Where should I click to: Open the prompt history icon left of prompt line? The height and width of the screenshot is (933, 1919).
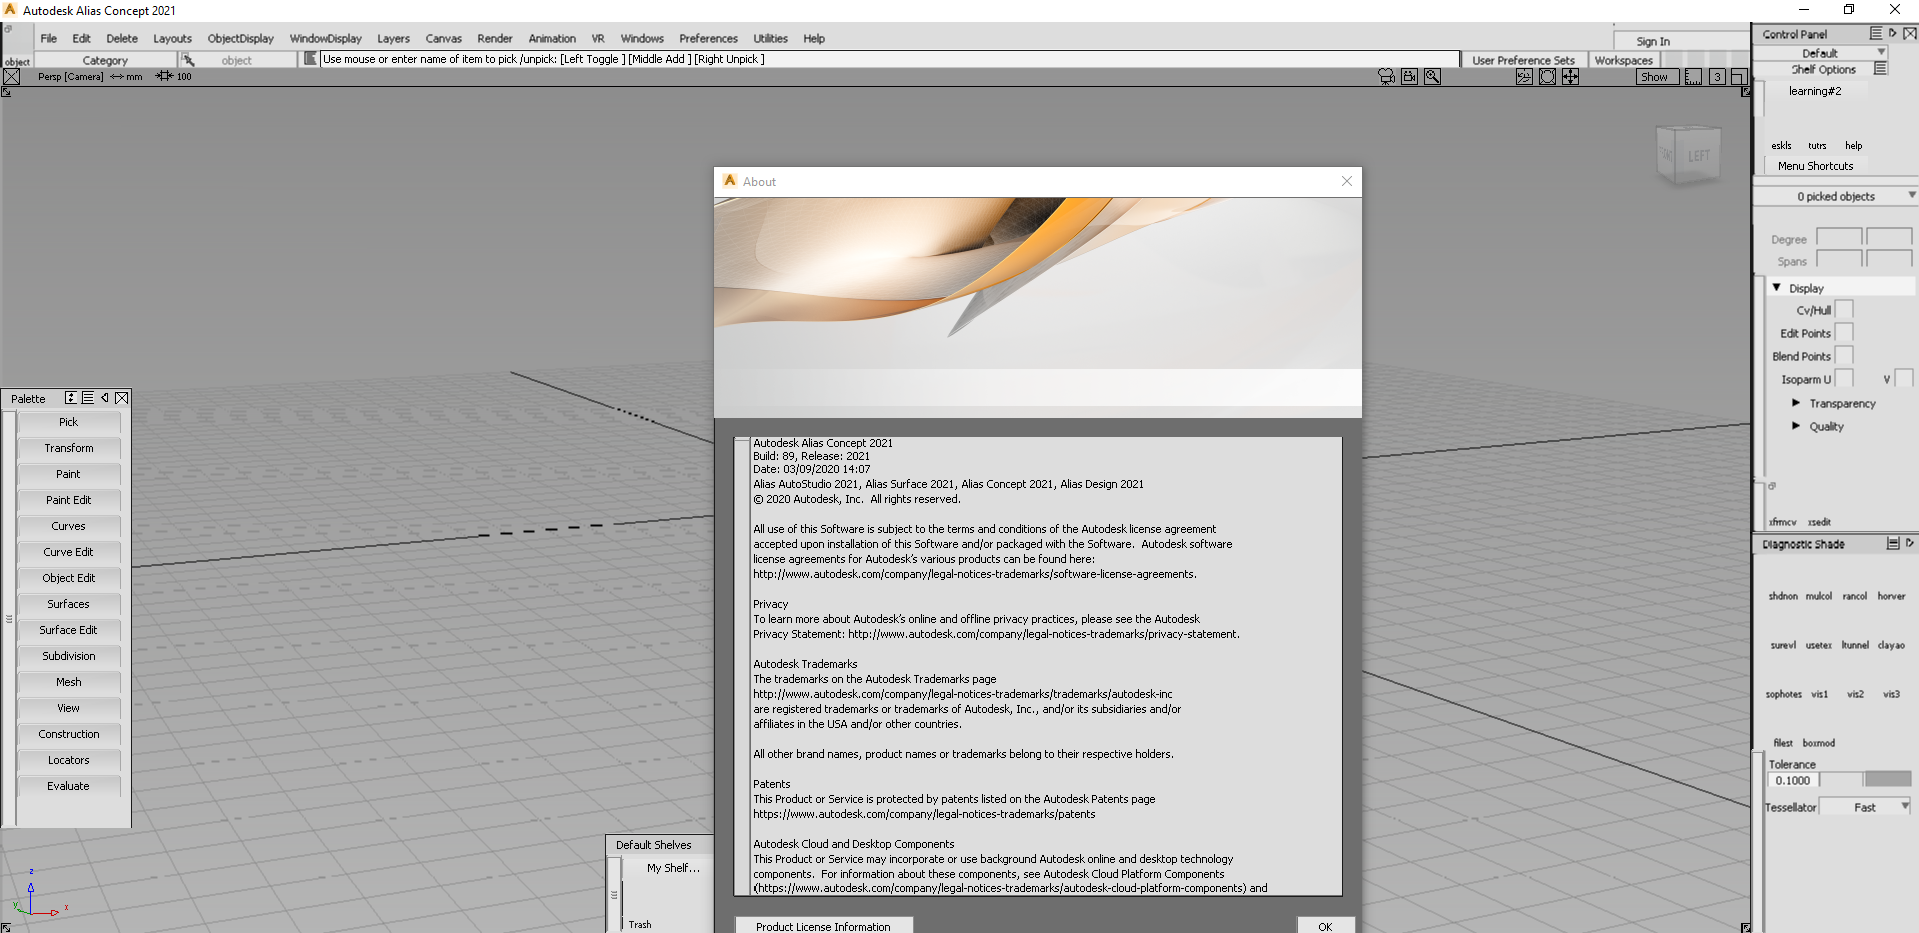(310, 59)
